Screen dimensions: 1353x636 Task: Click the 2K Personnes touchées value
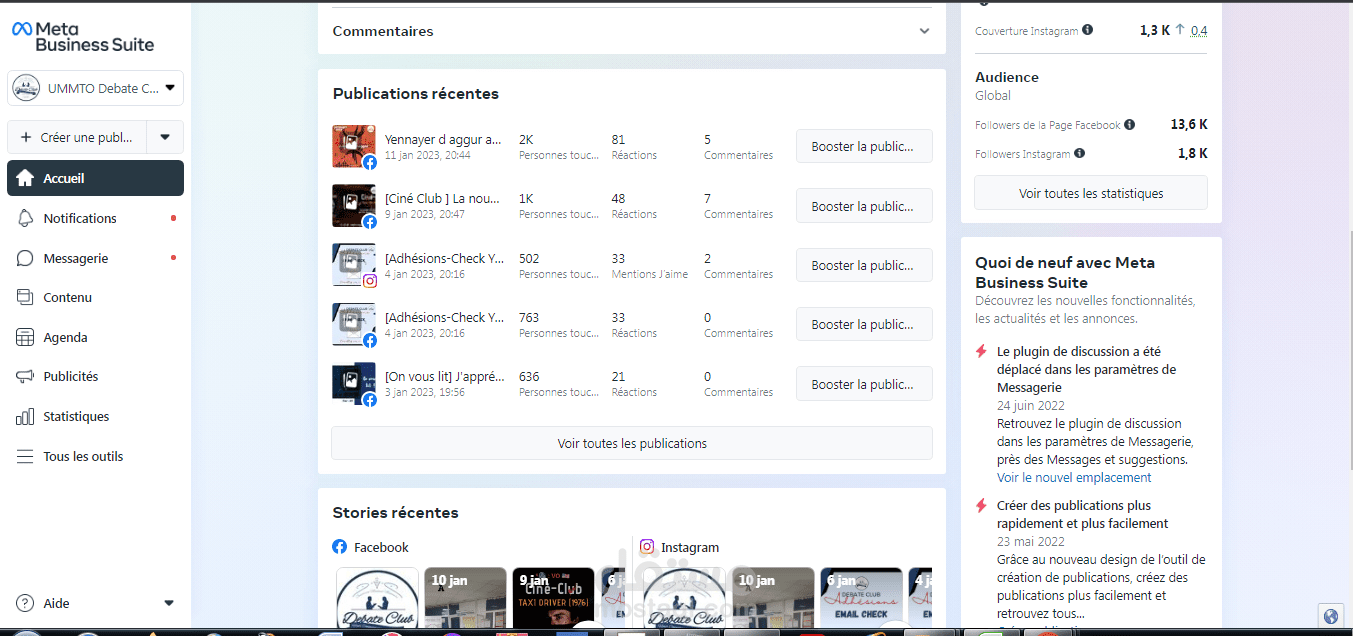(526, 139)
